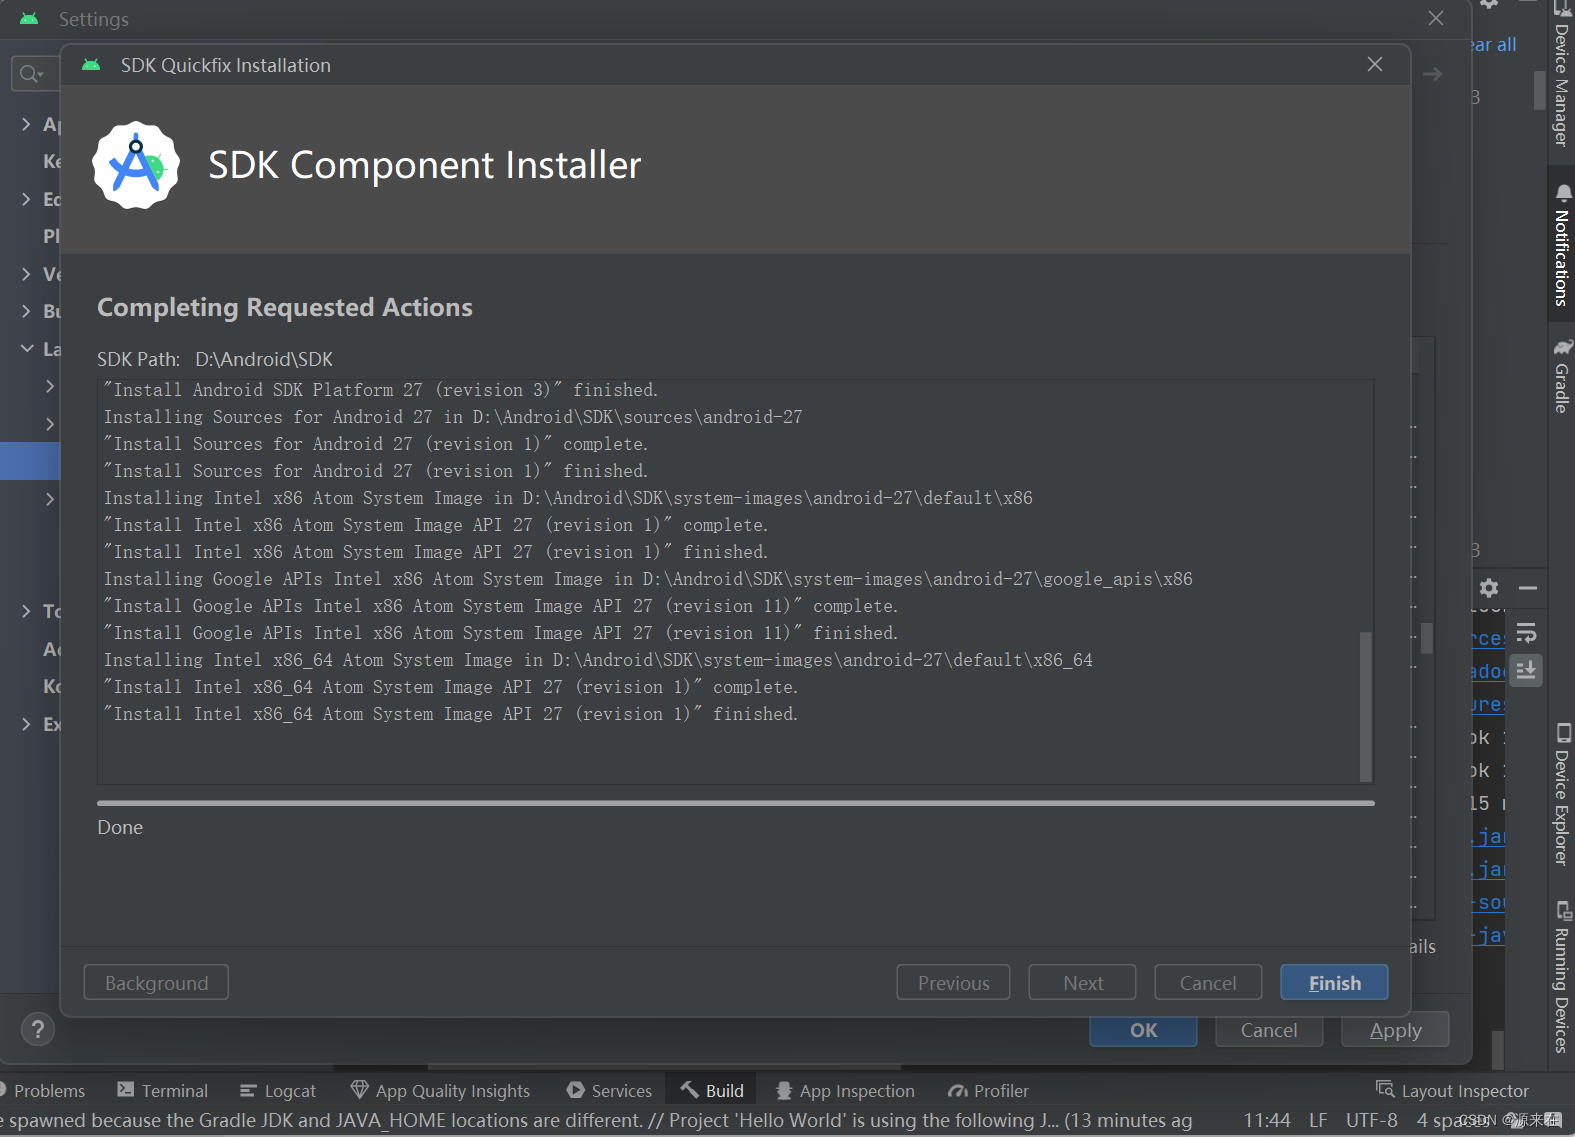The width and height of the screenshot is (1575, 1137).
Task: Expand the settings tree item starting with Ed
Action: tap(26, 199)
